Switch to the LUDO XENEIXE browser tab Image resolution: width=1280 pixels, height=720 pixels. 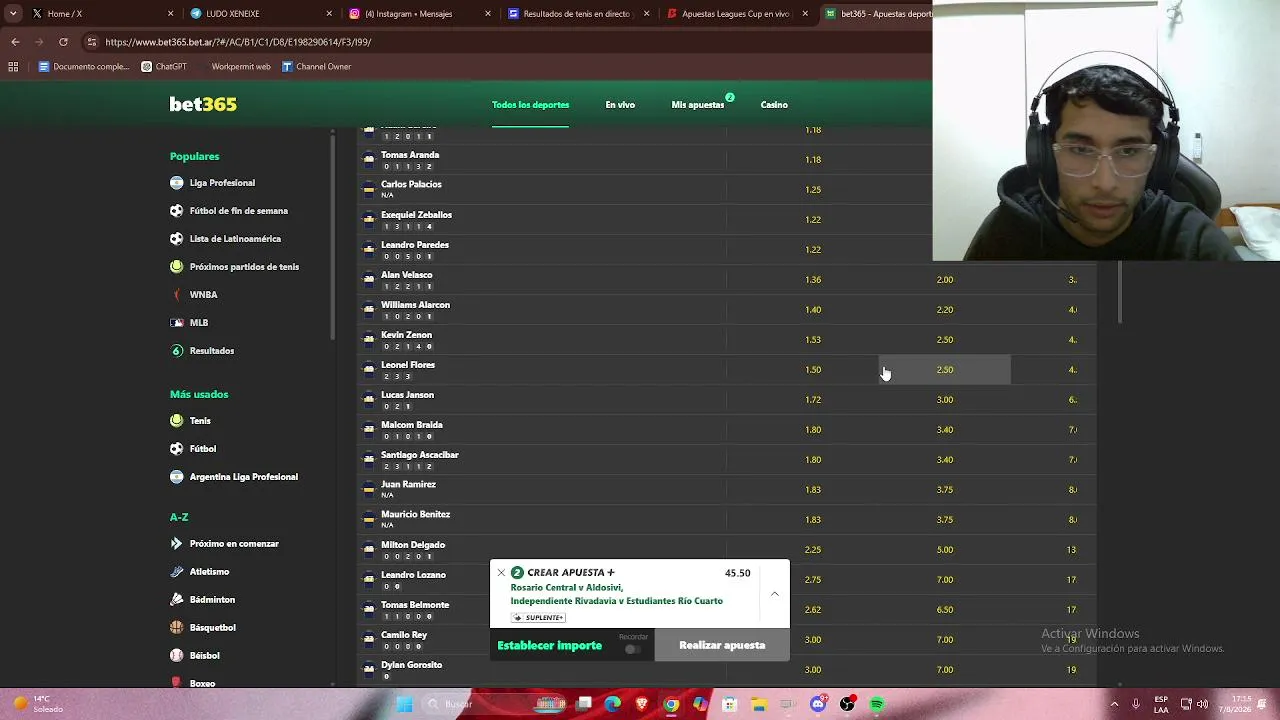[x=260, y=14]
